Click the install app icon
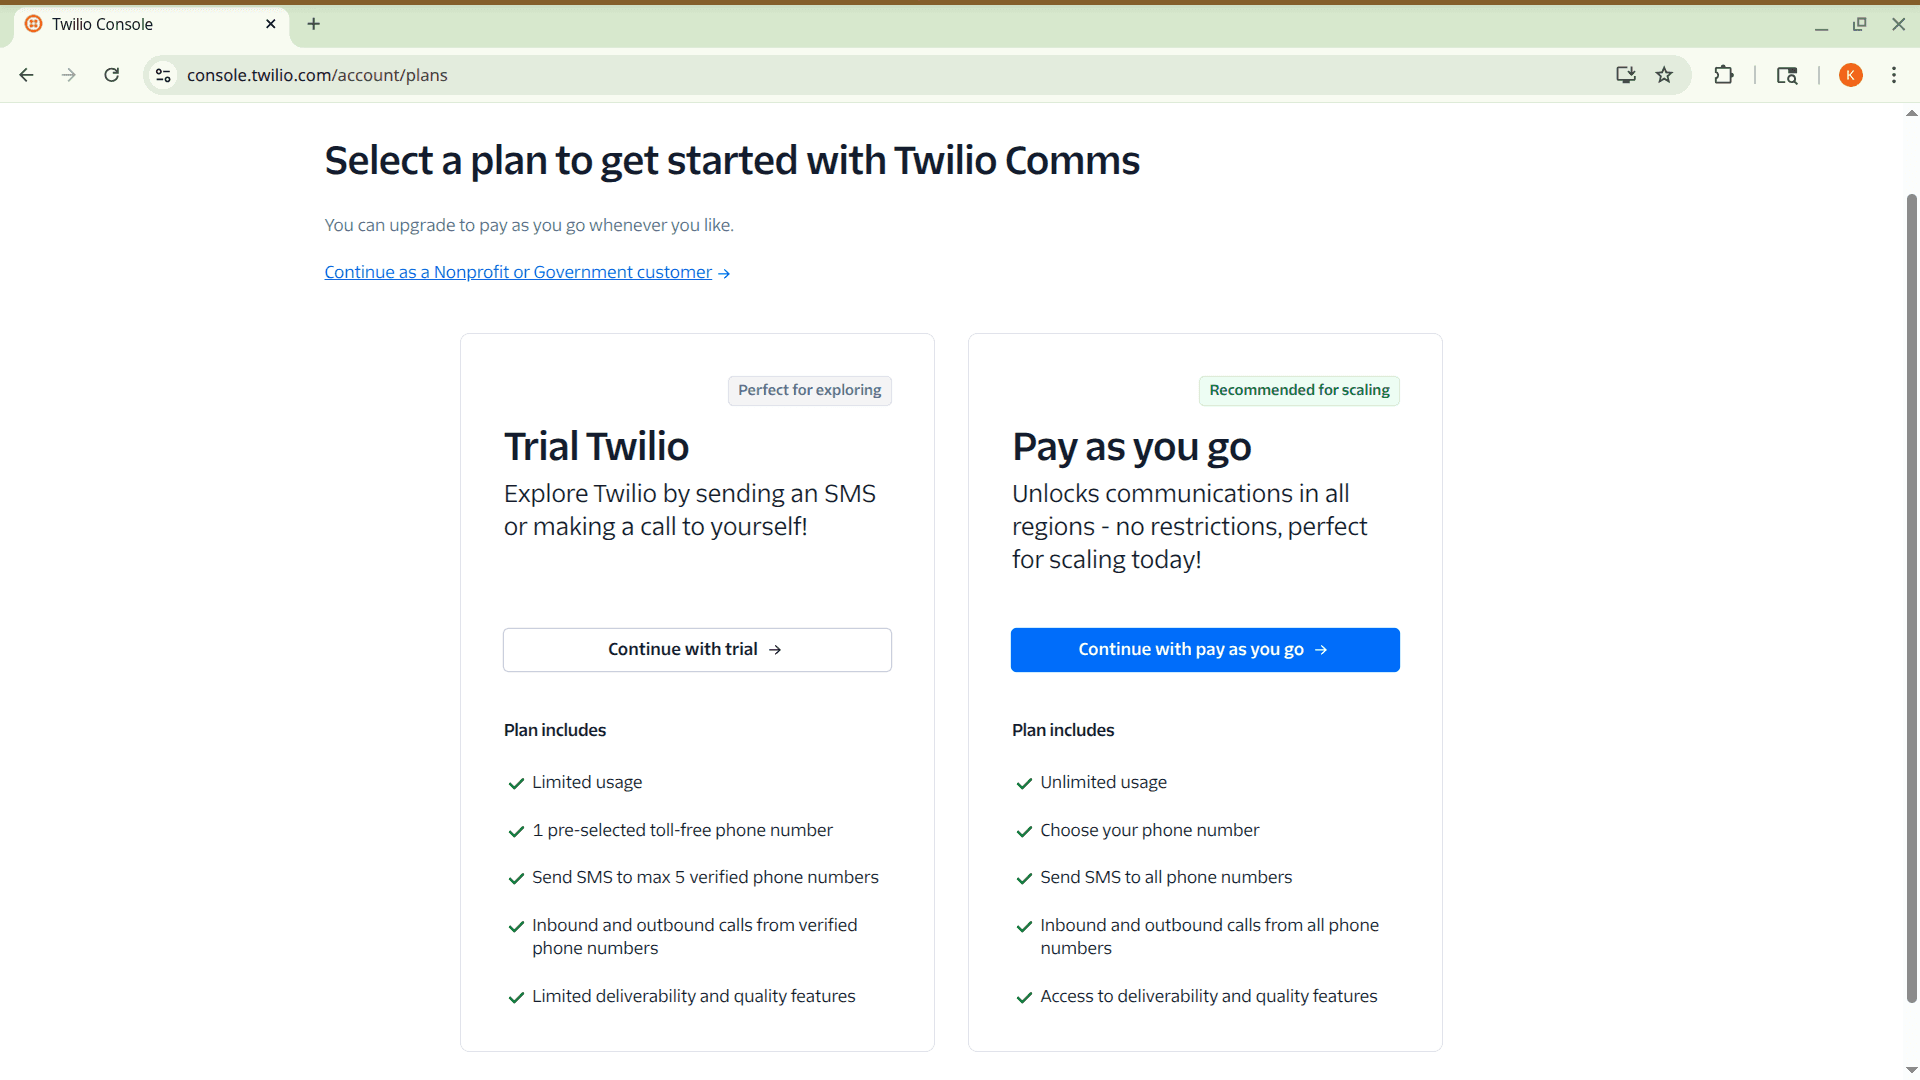 1625,75
